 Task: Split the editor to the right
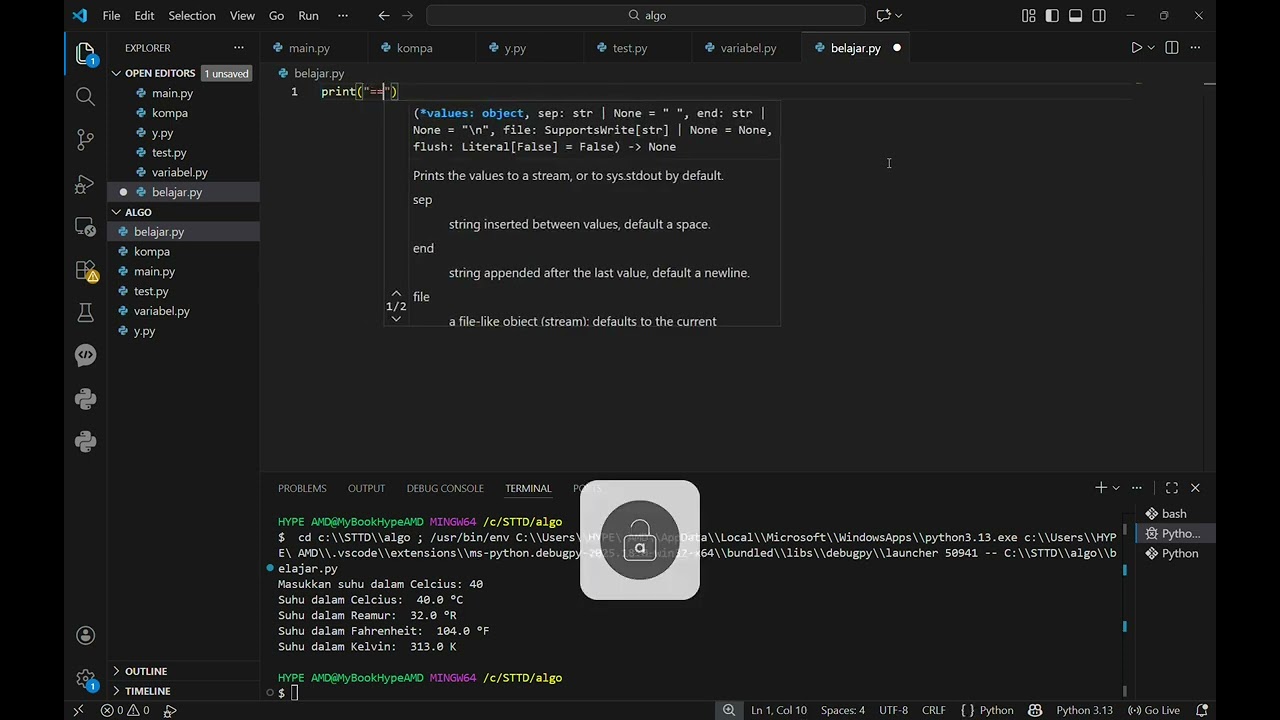(x=1172, y=48)
